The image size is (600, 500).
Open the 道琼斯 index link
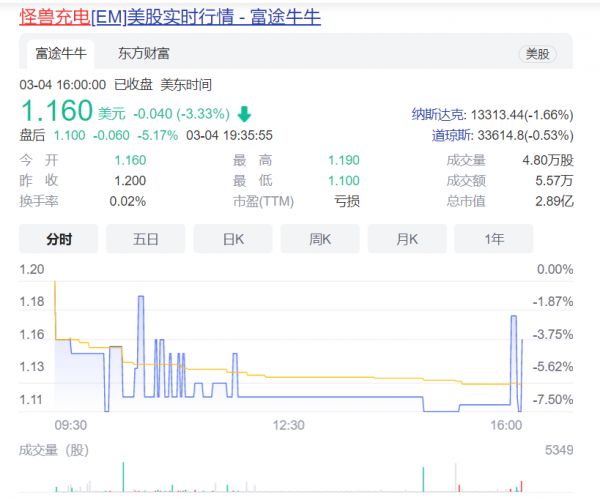[x=450, y=135]
